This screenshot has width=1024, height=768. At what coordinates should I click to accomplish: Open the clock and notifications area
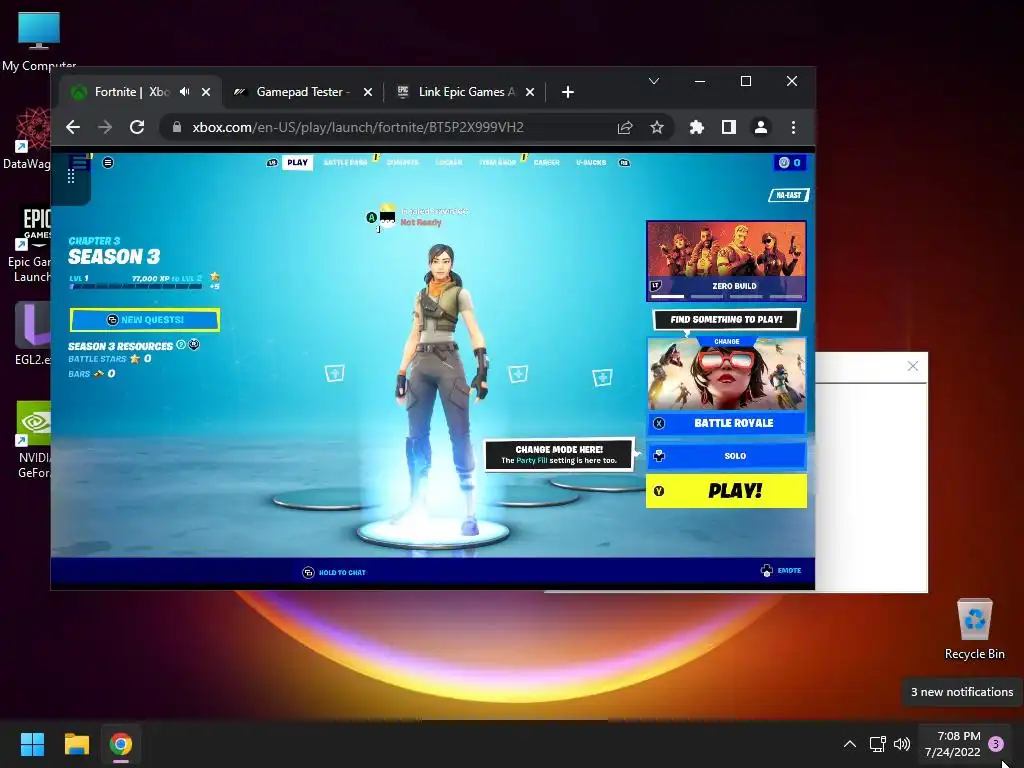click(x=963, y=744)
